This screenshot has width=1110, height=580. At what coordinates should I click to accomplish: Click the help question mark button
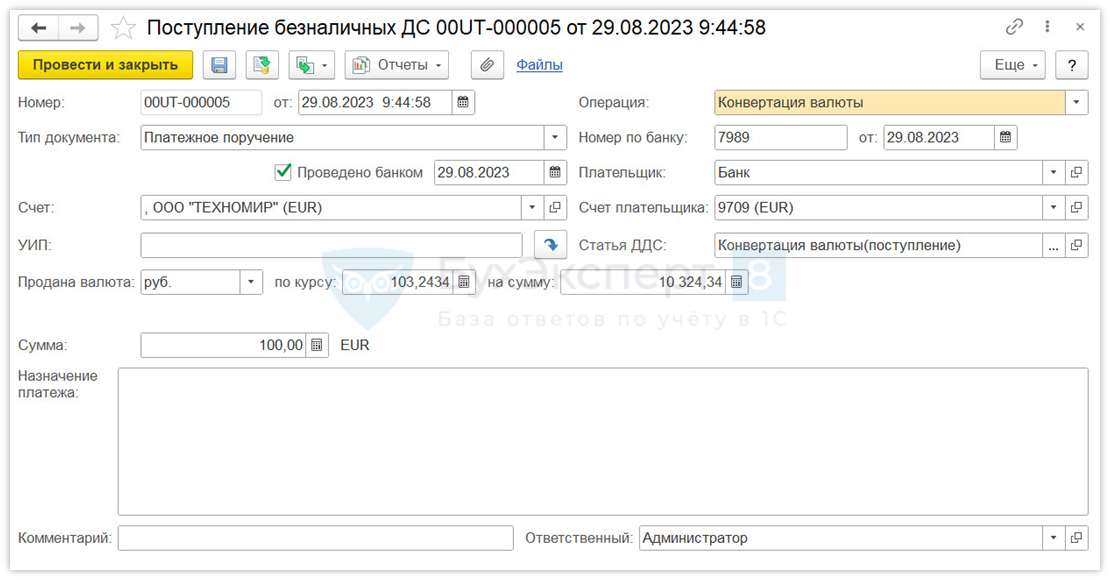click(x=1071, y=65)
